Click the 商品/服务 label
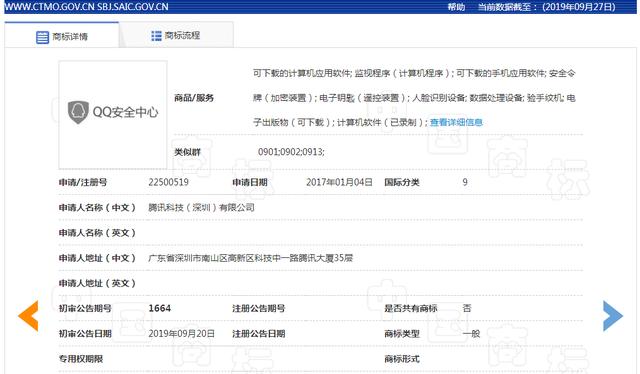The height and width of the screenshot is (374, 640). click(x=194, y=98)
